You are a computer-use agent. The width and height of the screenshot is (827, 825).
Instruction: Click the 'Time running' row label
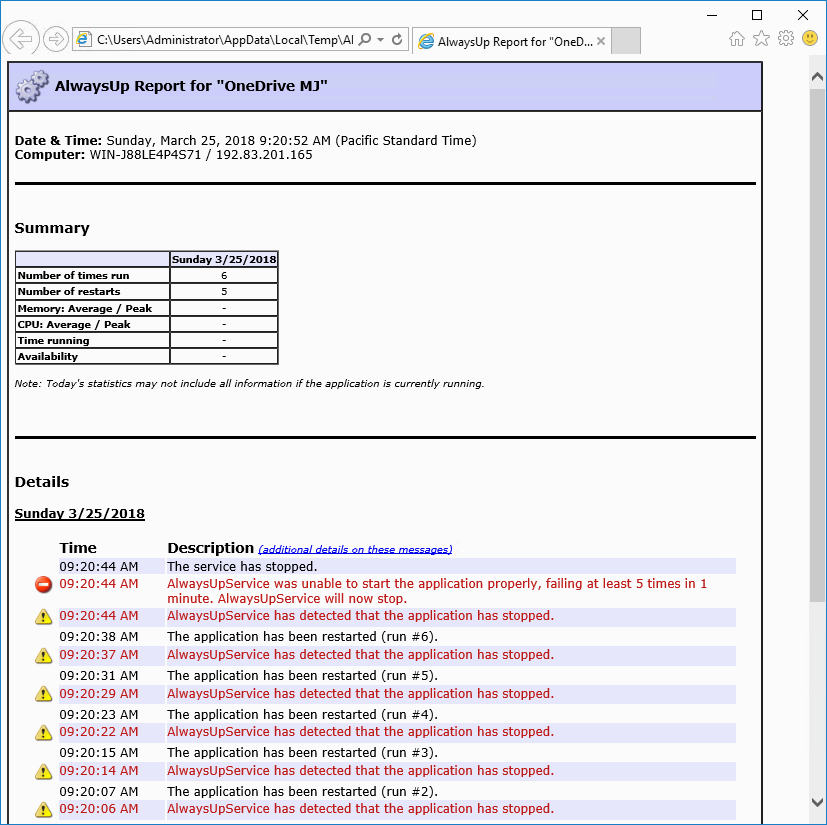[53, 341]
